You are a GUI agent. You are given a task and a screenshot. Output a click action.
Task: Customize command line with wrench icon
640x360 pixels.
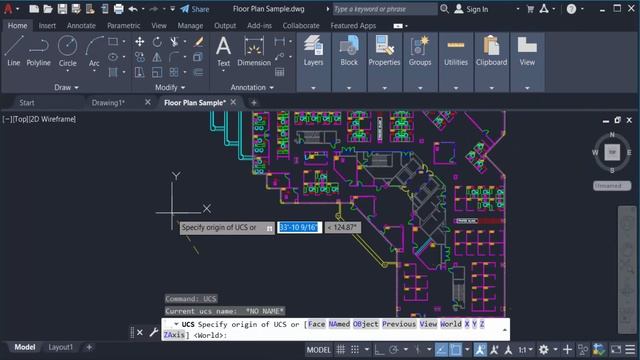point(154,332)
